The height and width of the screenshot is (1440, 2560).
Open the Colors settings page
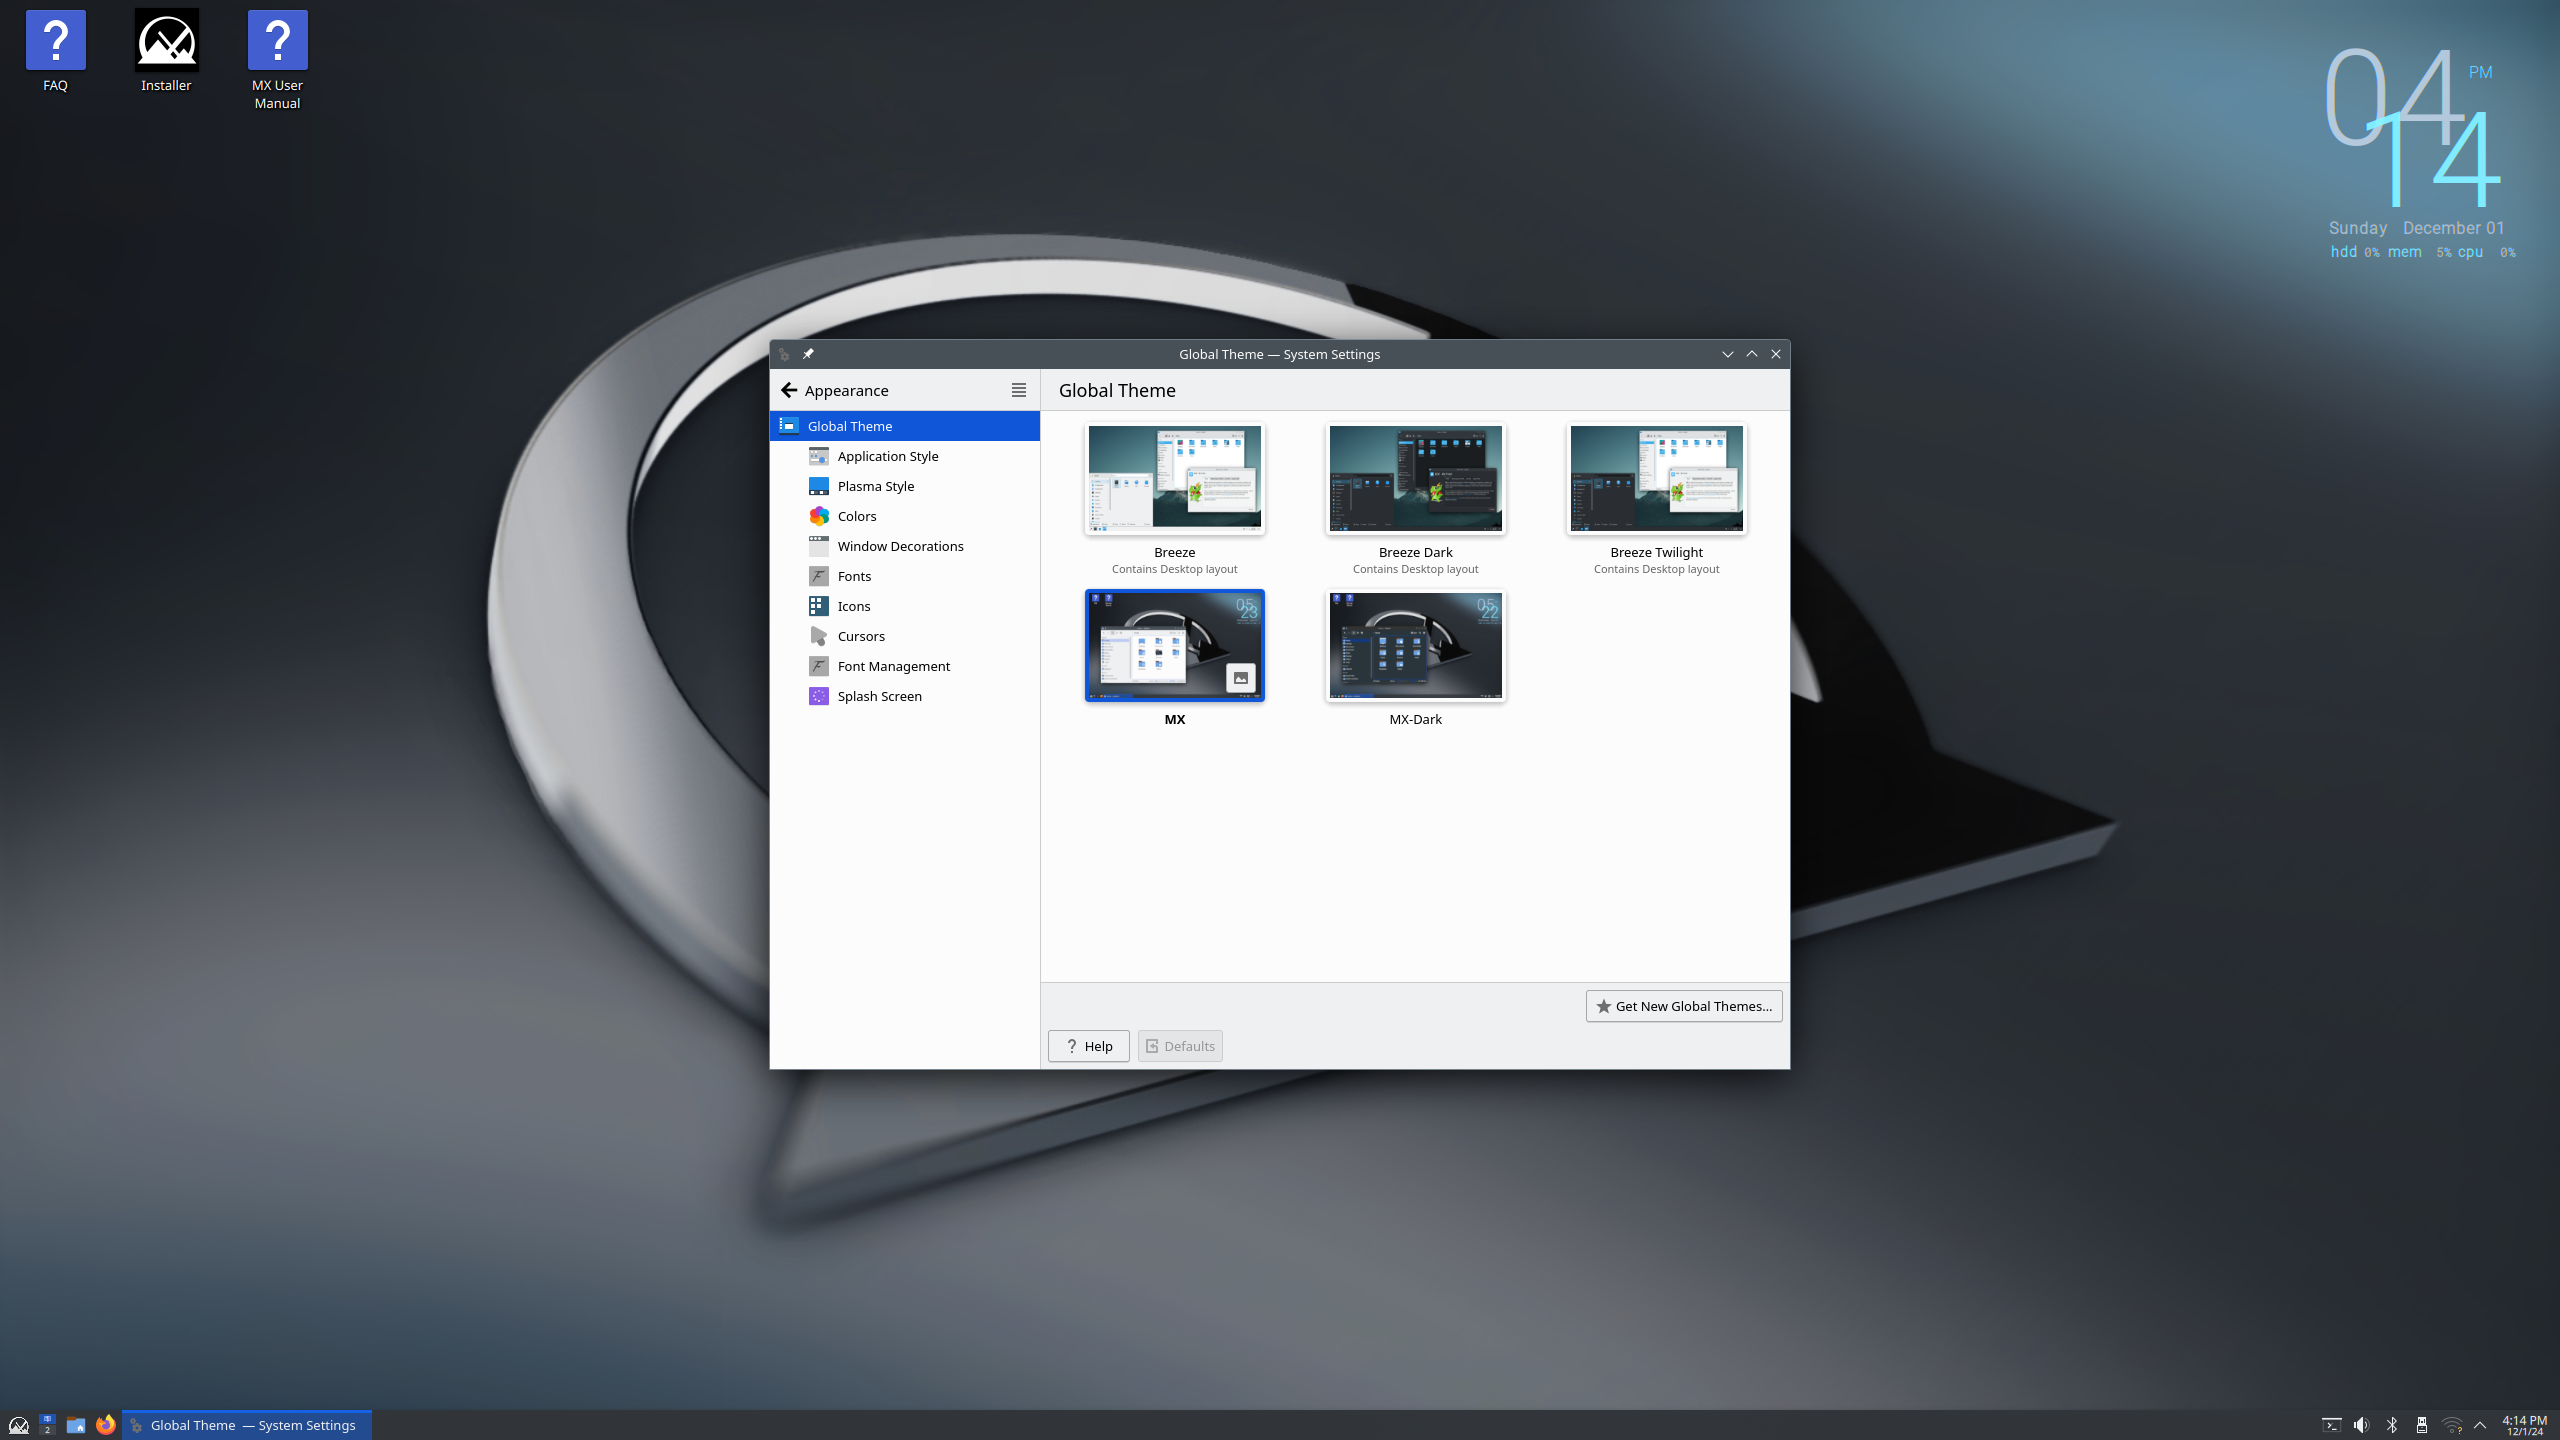(856, 515)
